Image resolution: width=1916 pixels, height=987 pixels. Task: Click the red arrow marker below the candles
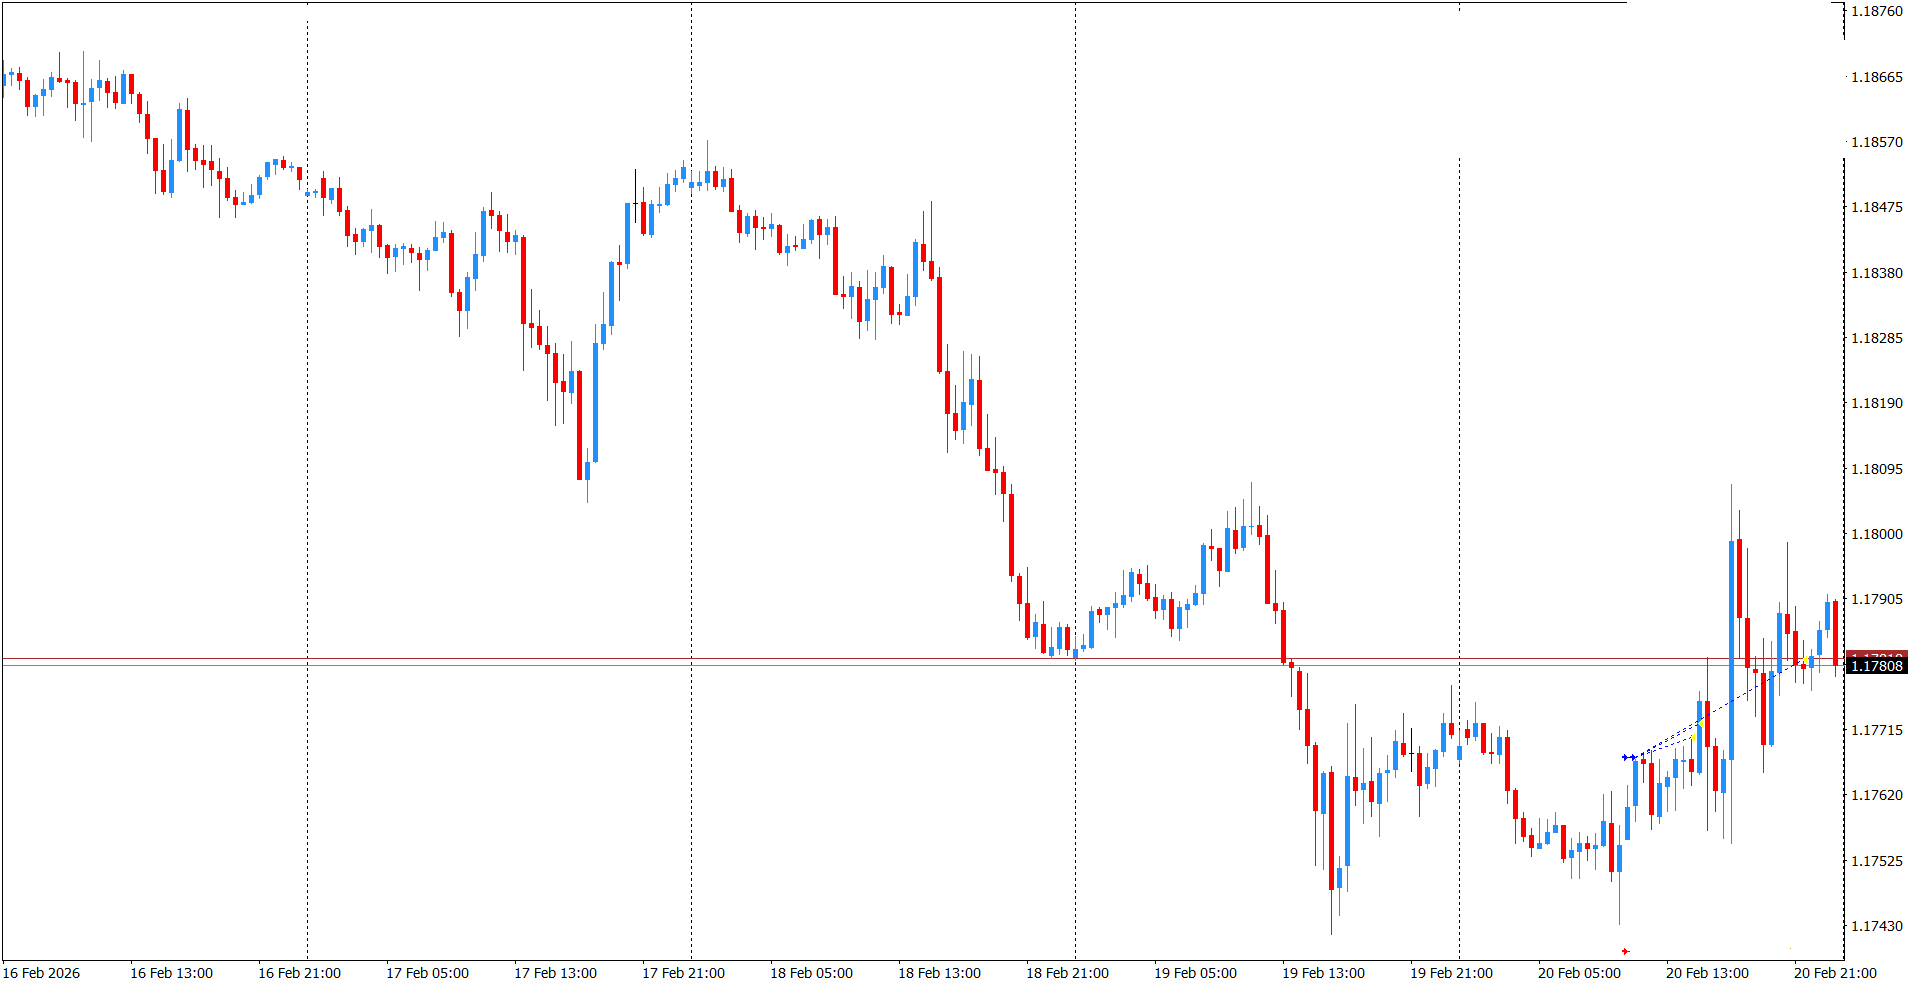[x=1625, y=951]
